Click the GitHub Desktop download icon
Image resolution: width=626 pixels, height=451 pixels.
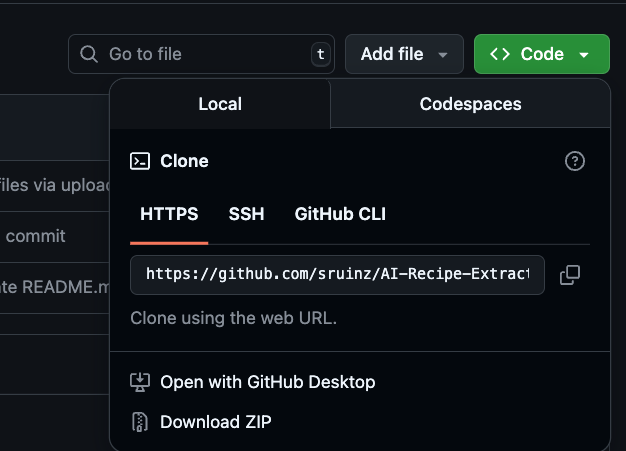tap(140, 382)
